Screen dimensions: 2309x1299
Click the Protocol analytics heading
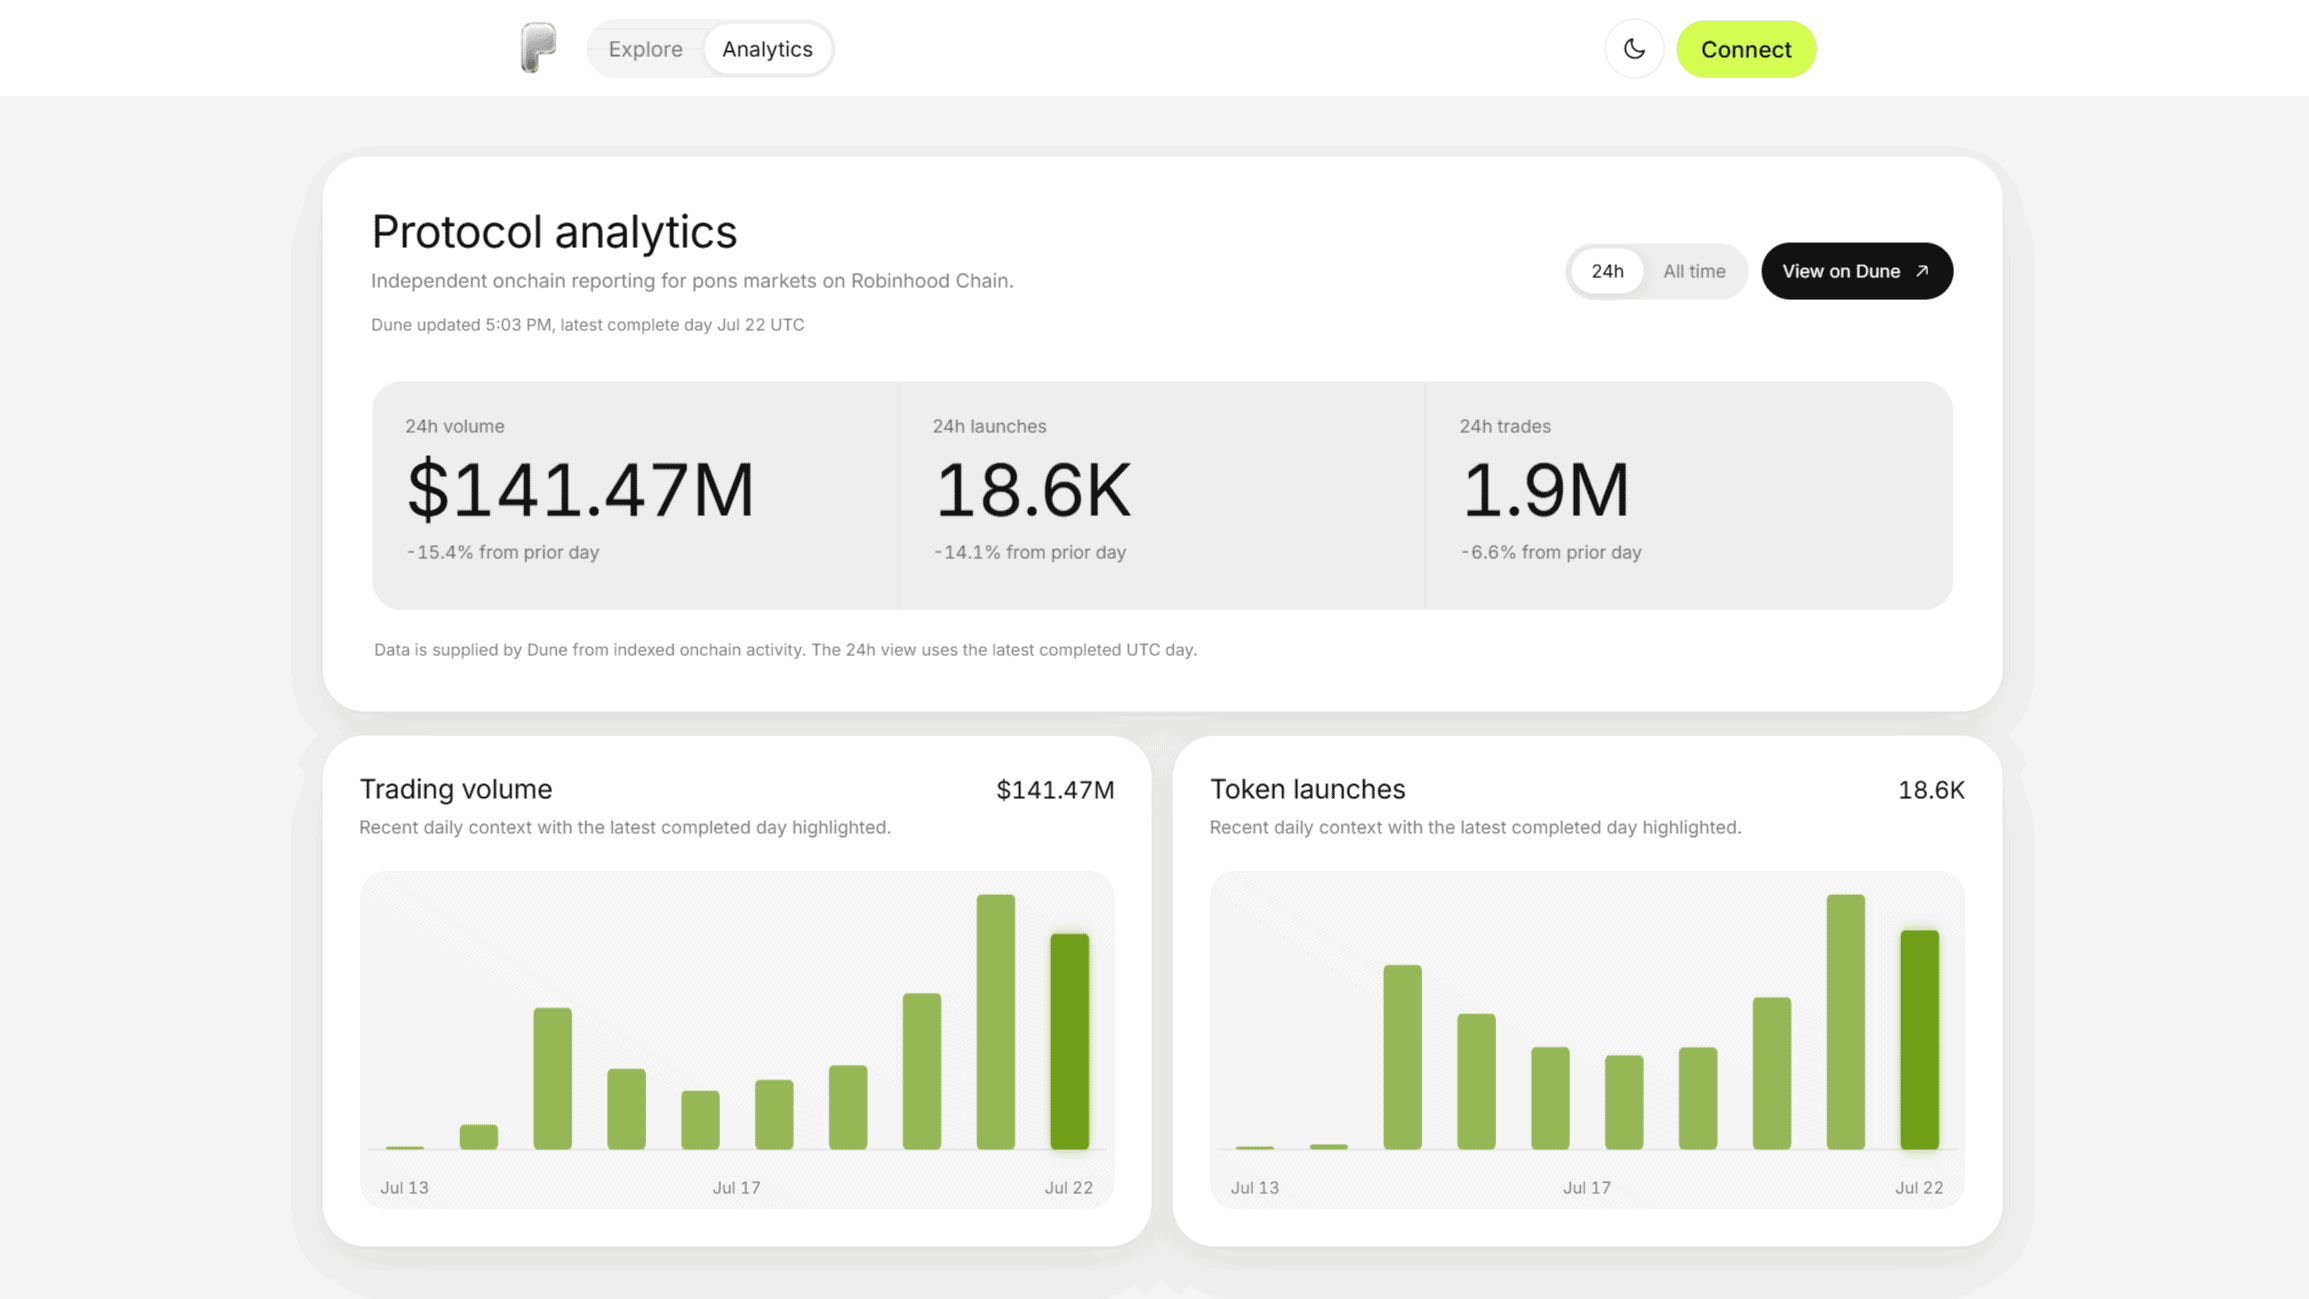click(554, 232)
